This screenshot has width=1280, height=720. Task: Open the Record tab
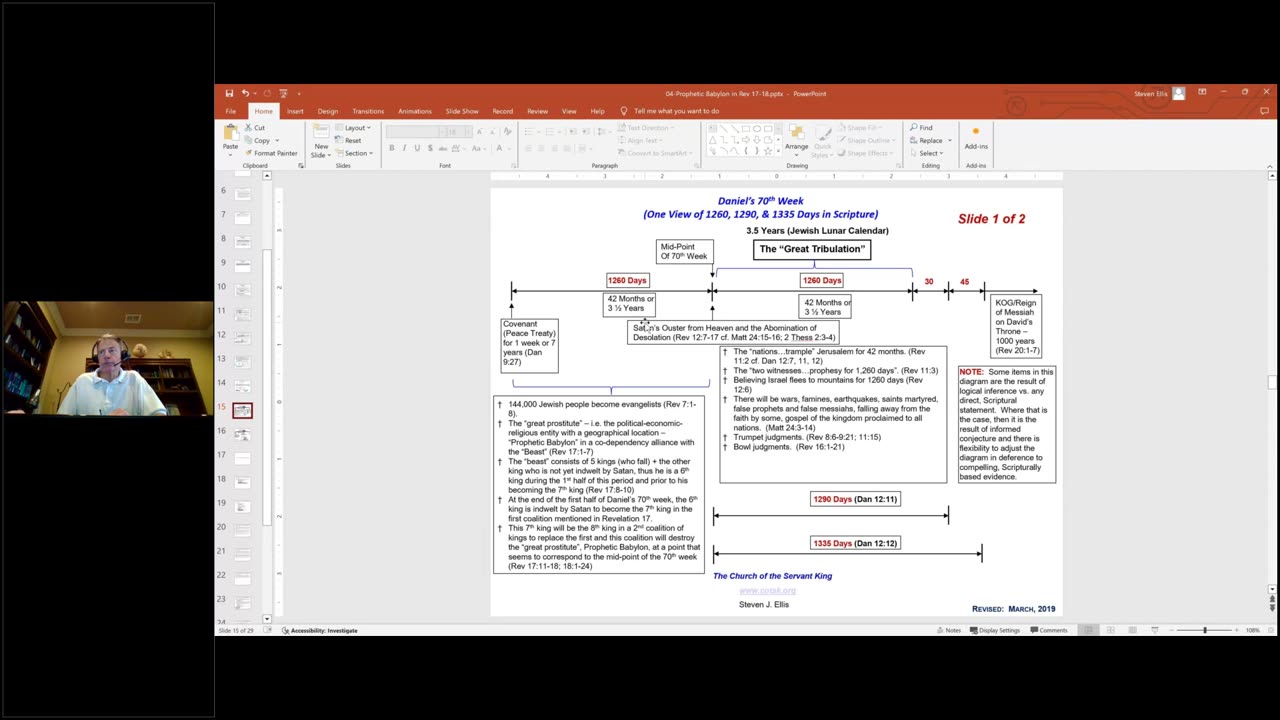(503, 111)
